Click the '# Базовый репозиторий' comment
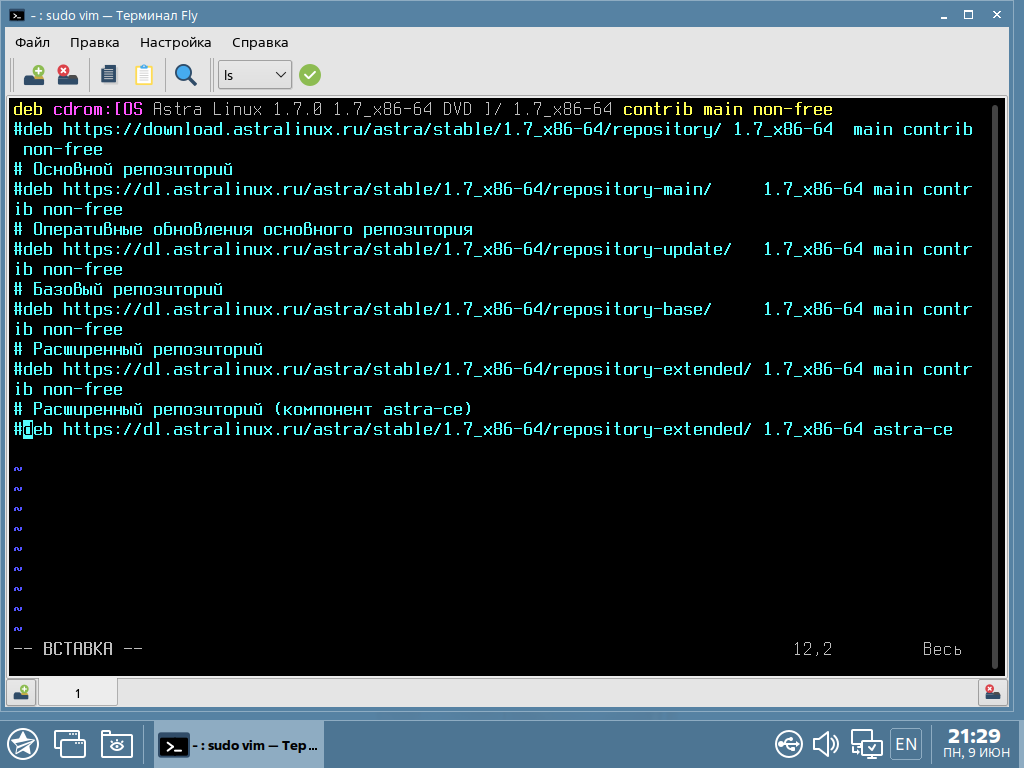The image size is (1024, 768). pyautogui.click(x=118, y=289)
